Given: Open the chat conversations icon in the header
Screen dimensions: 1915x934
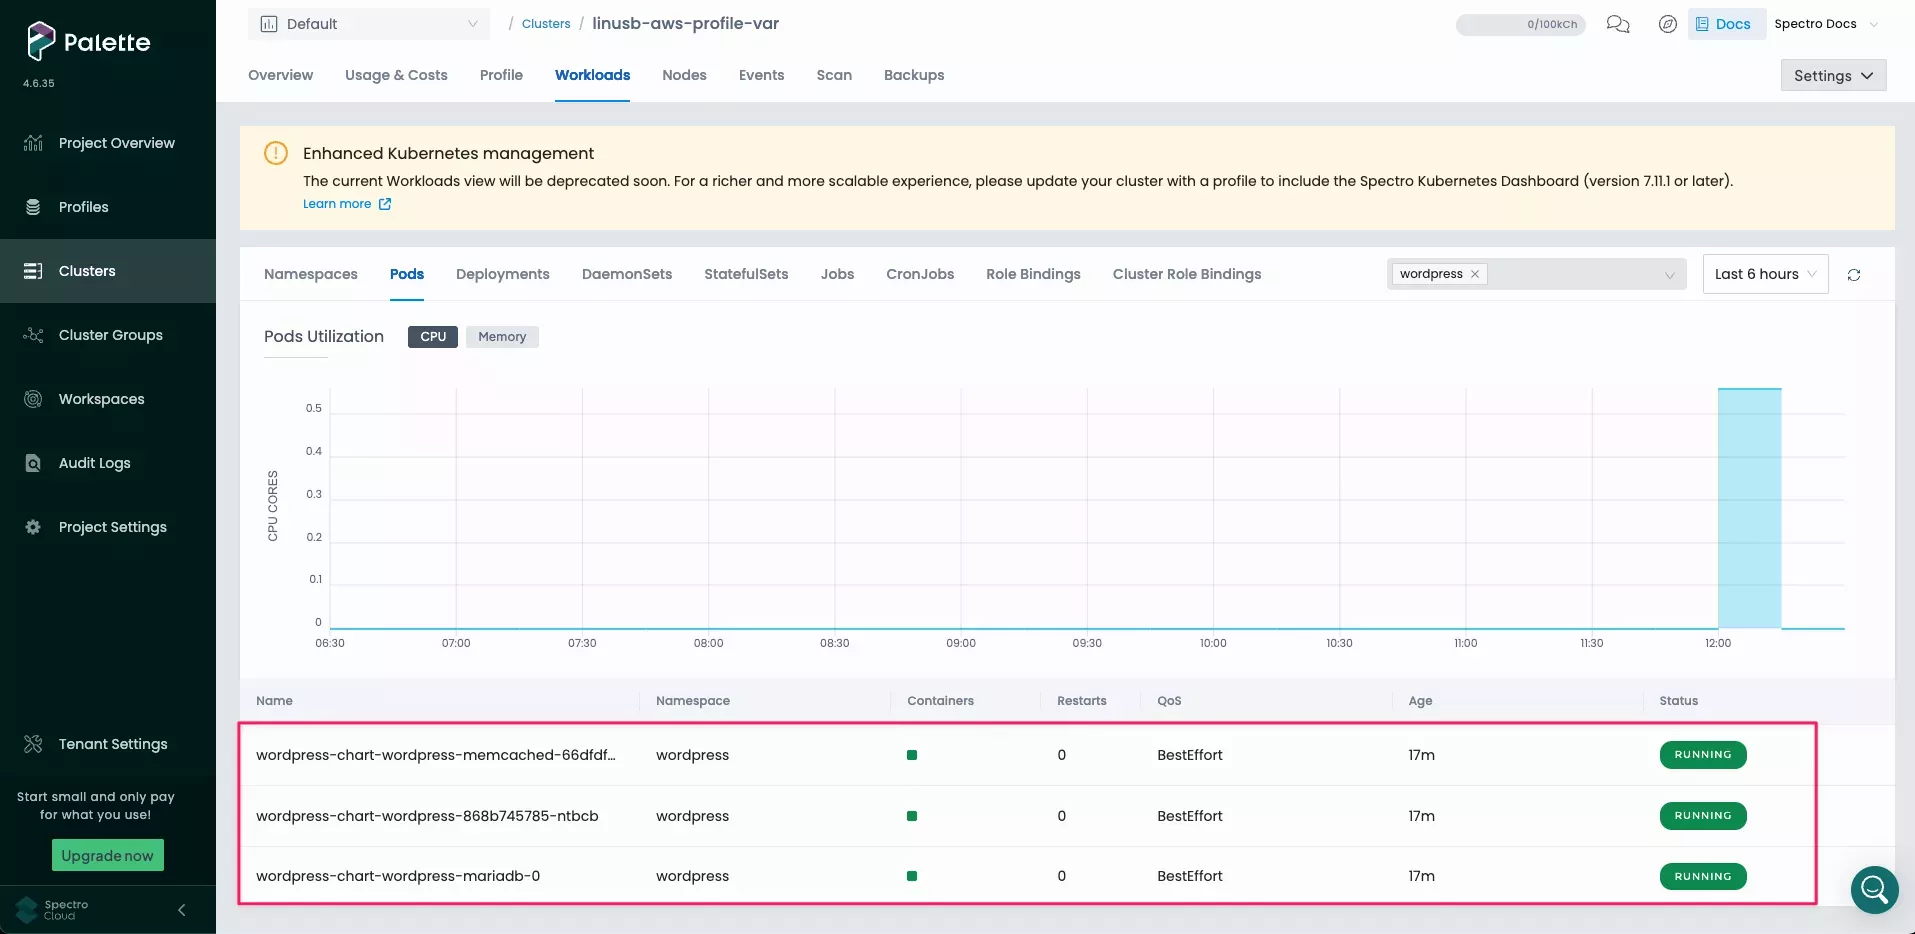Looking at the screenshot, I should click(x=1617, y=24).
